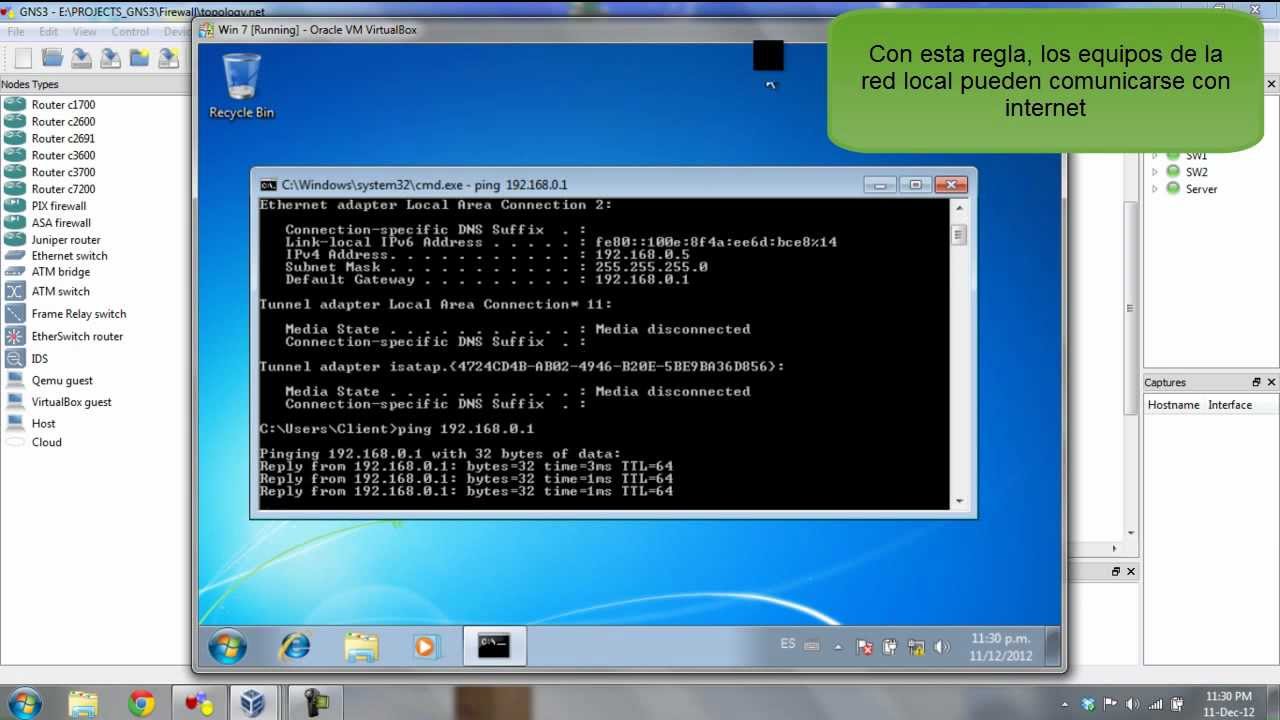This screenshot has height=720, width=1280.
Task: Click VM volume speaker tray icon
Action: (941, 647)
